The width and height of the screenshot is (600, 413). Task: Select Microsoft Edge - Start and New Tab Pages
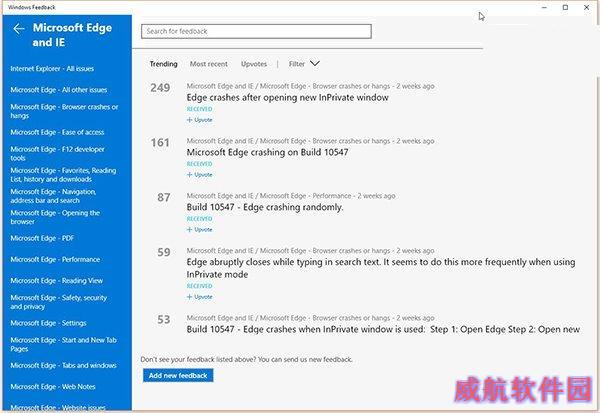click(x=64, y=344)
